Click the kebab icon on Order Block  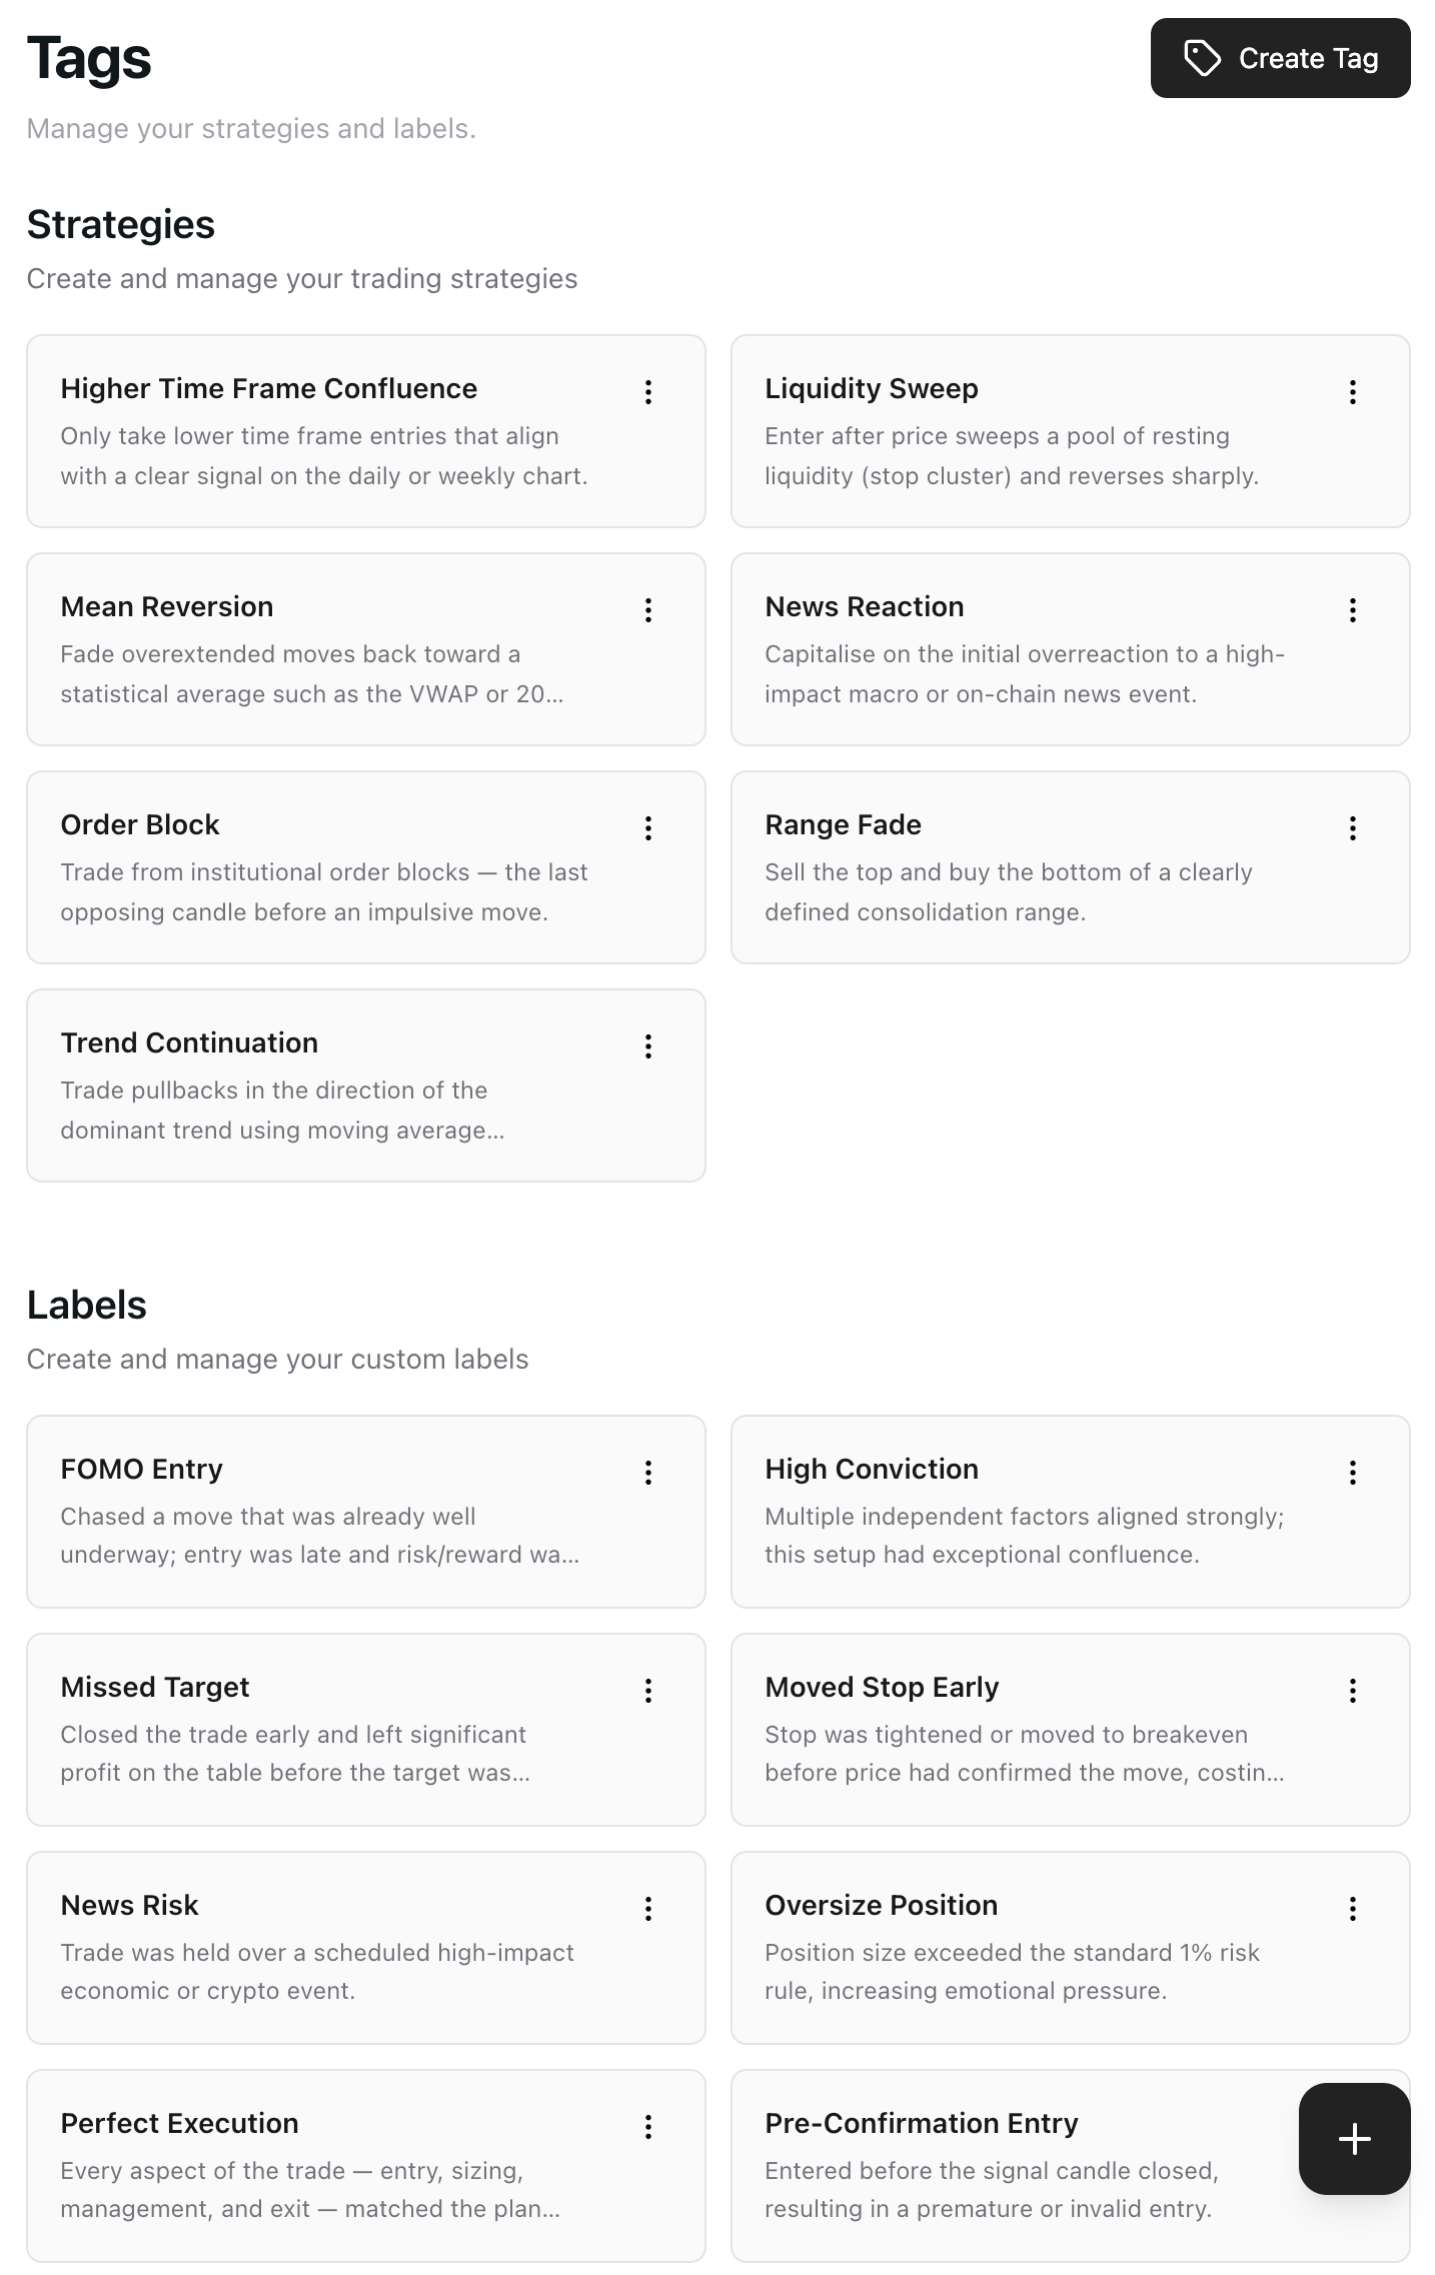click(648, 828)
